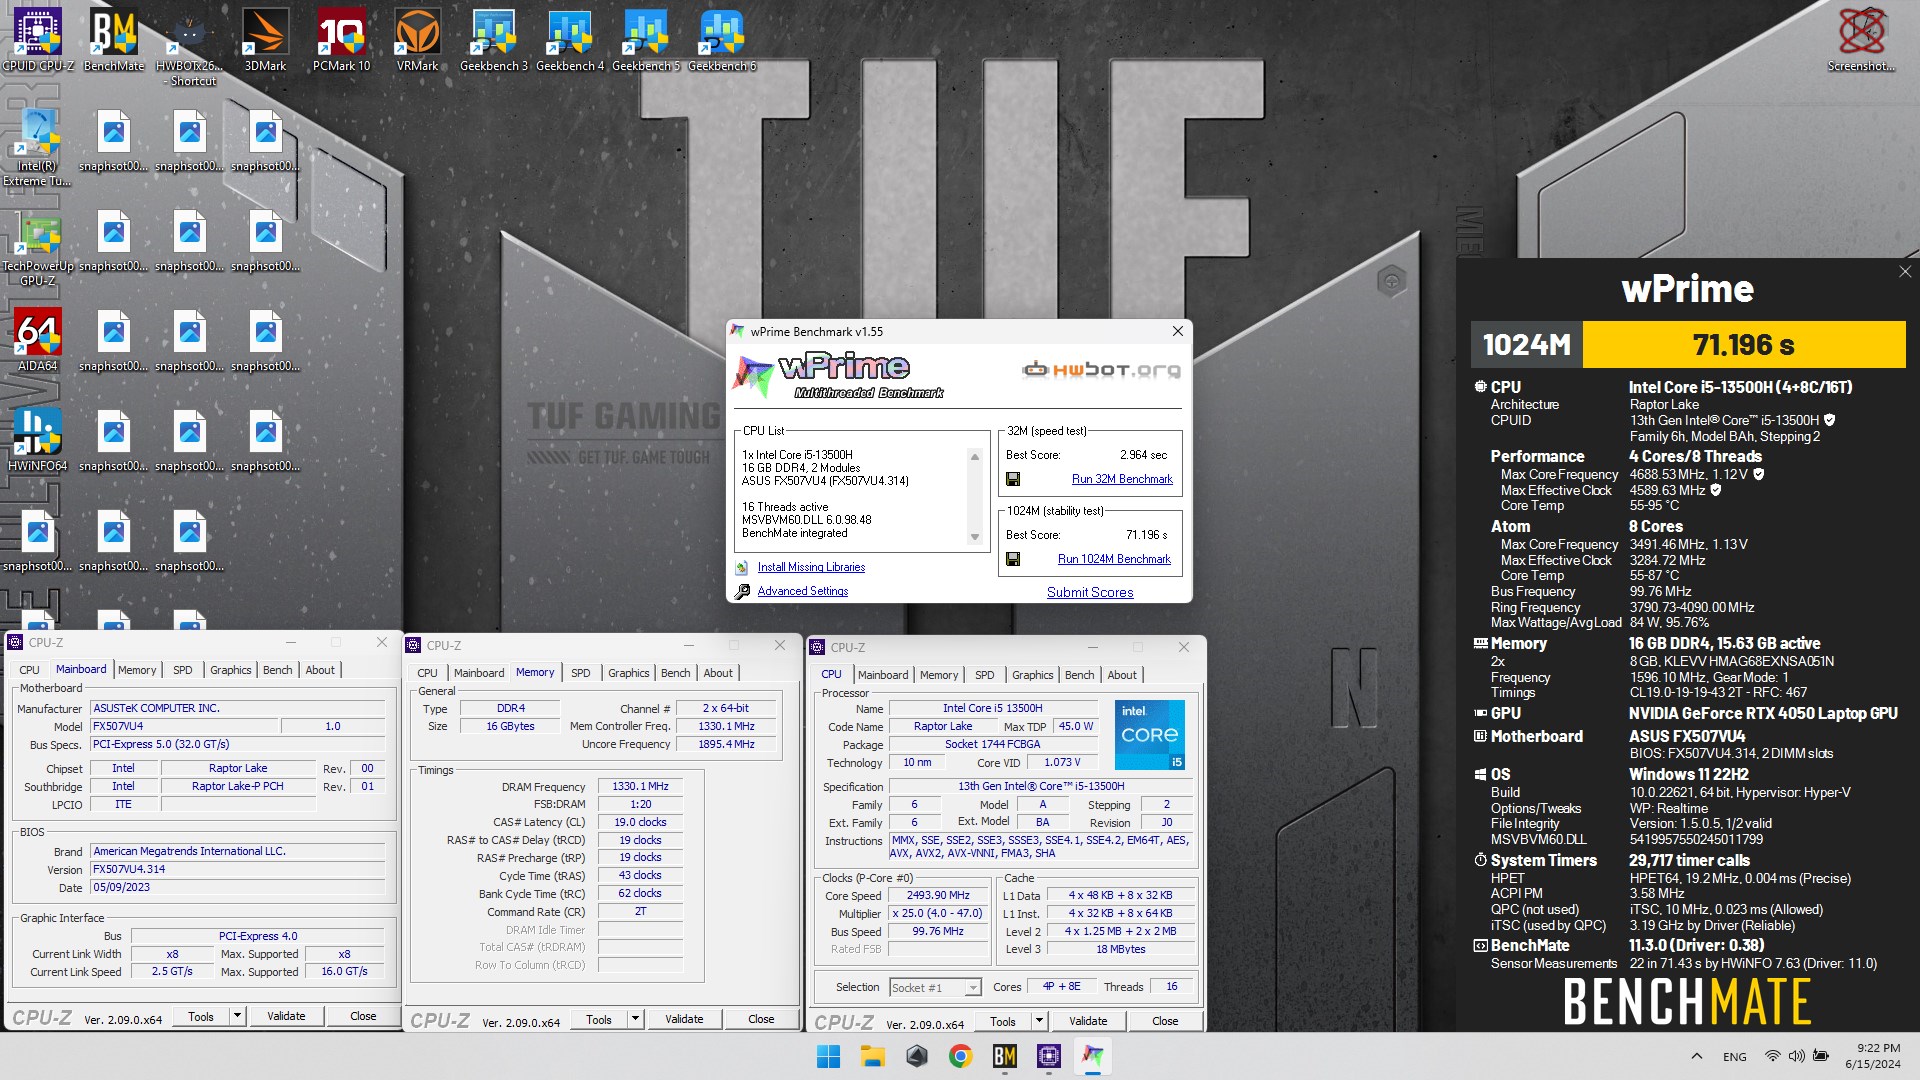Open the Tools dropdown arrow in Mainboard CPU-Z window
This screenshot has height=1080, width=1920.
[237, 1016]
